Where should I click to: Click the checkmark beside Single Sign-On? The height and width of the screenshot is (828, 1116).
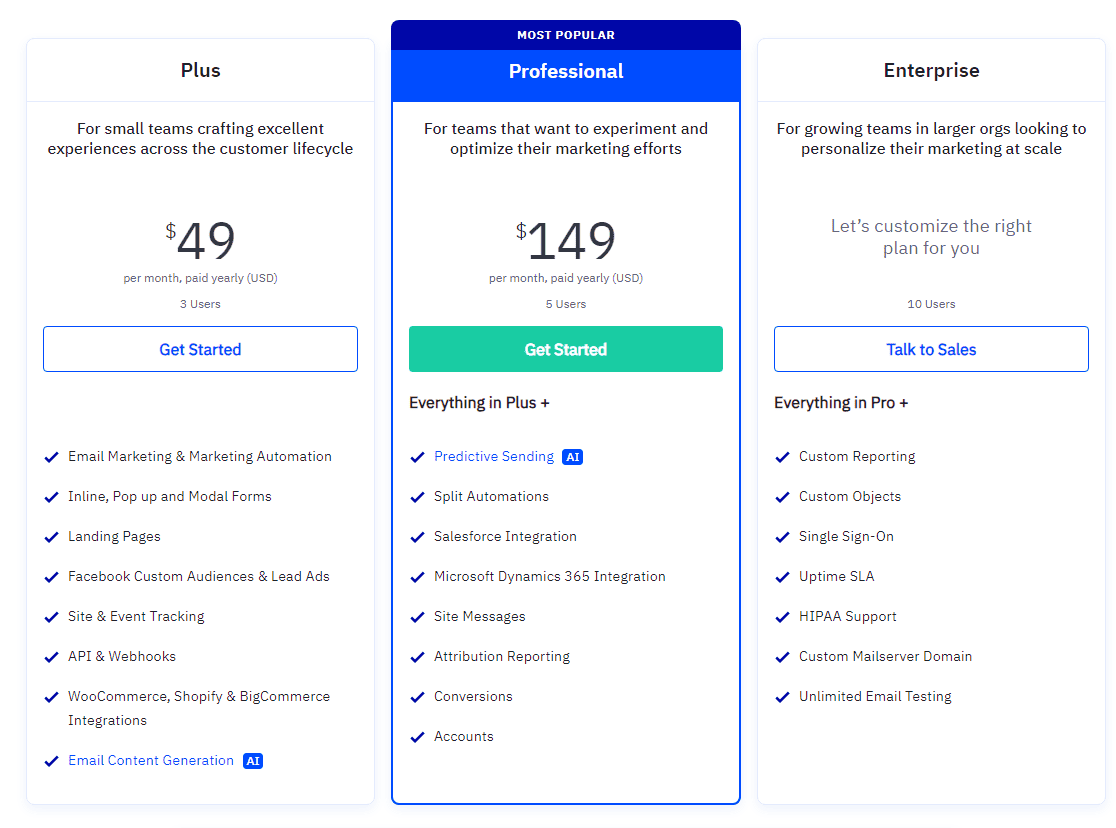pos(783,537)
